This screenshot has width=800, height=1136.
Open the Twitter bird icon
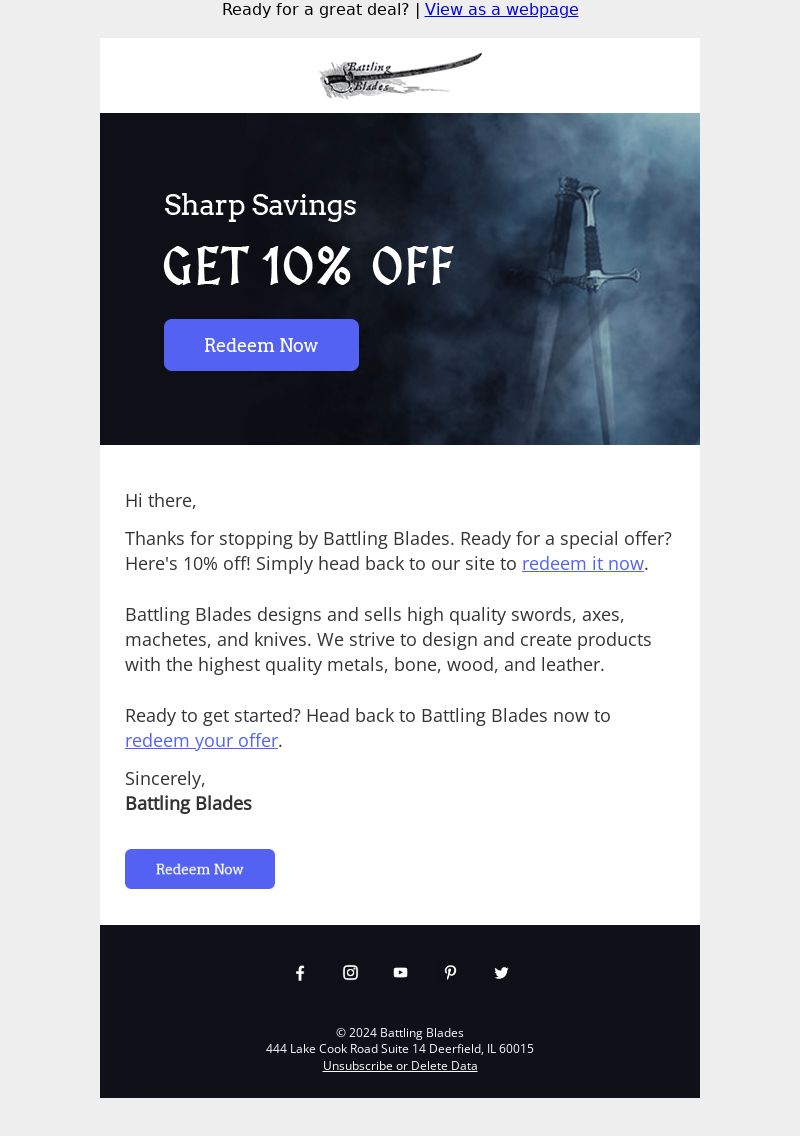point(501,972)
